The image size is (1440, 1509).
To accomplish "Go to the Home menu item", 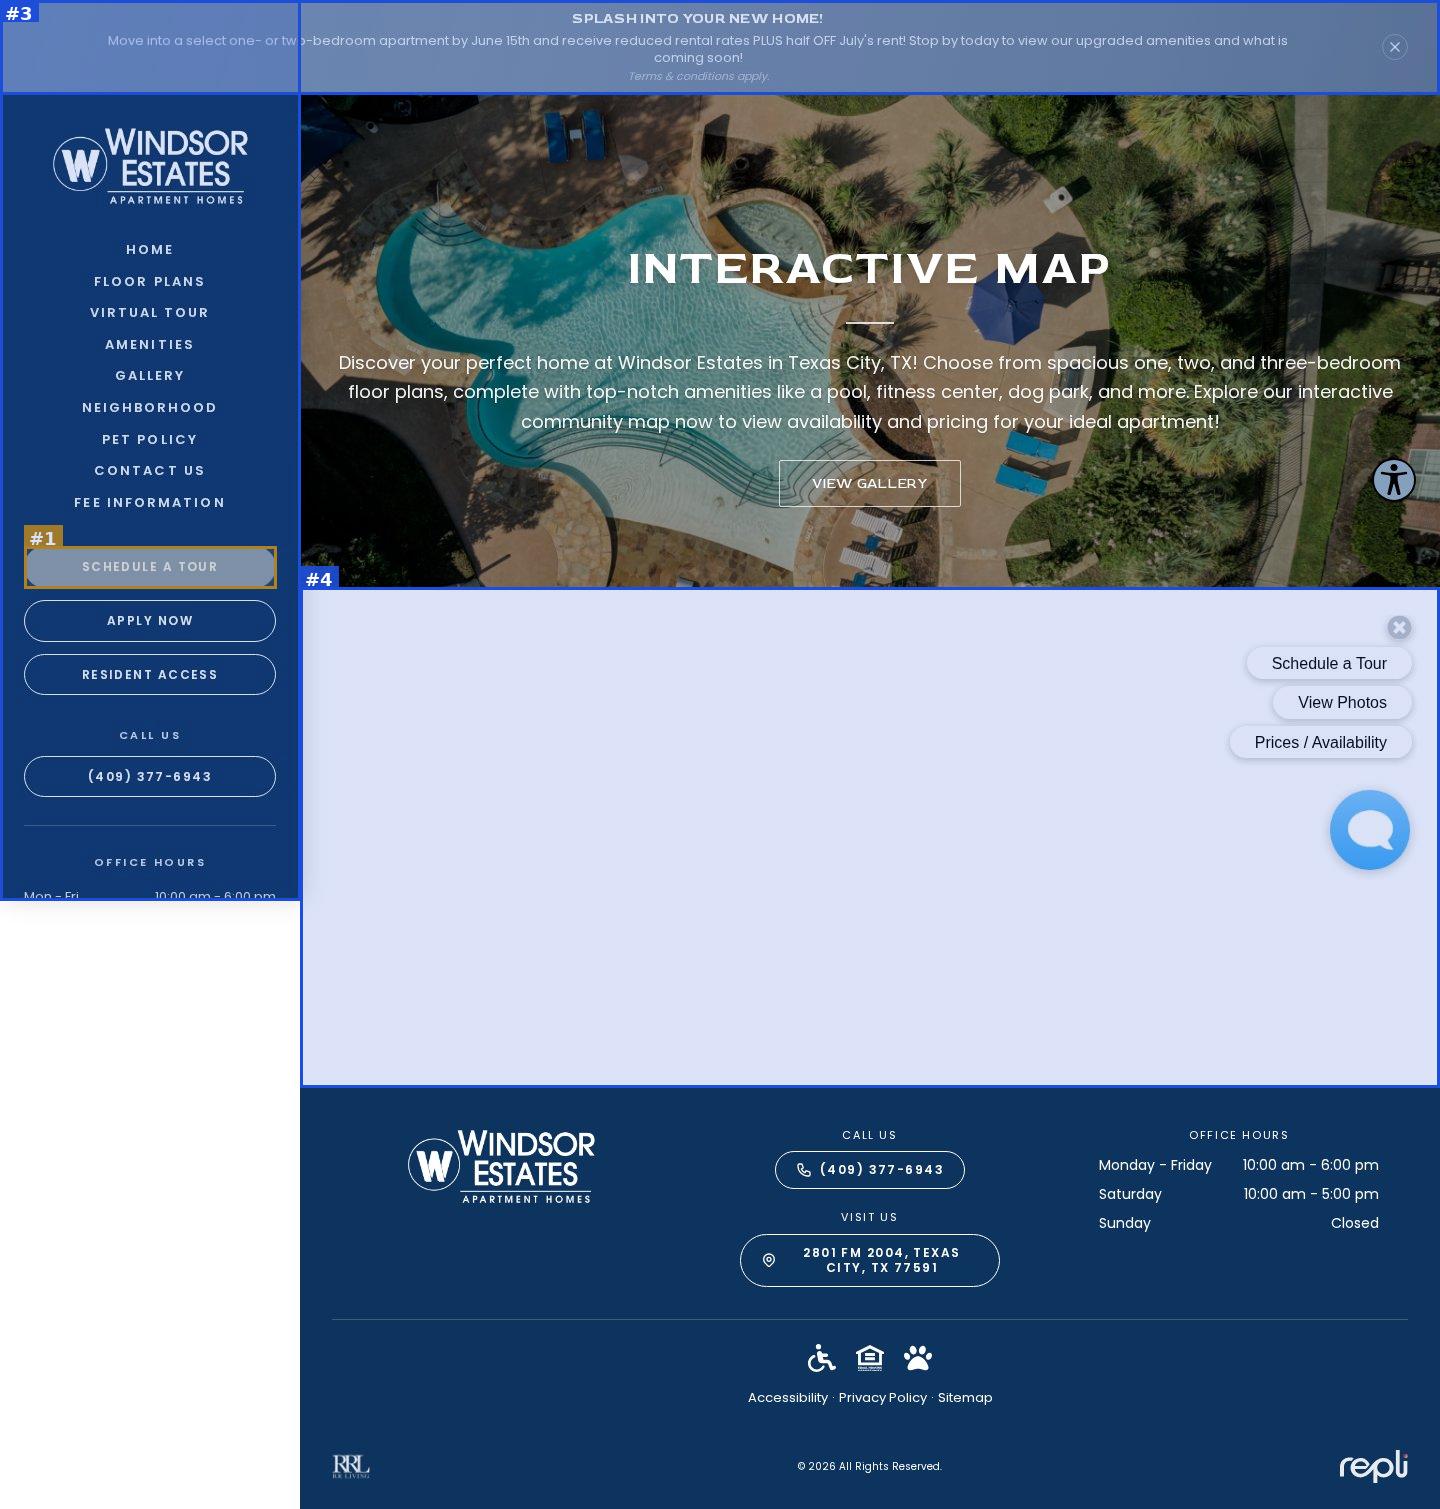I will click(150, 250).
